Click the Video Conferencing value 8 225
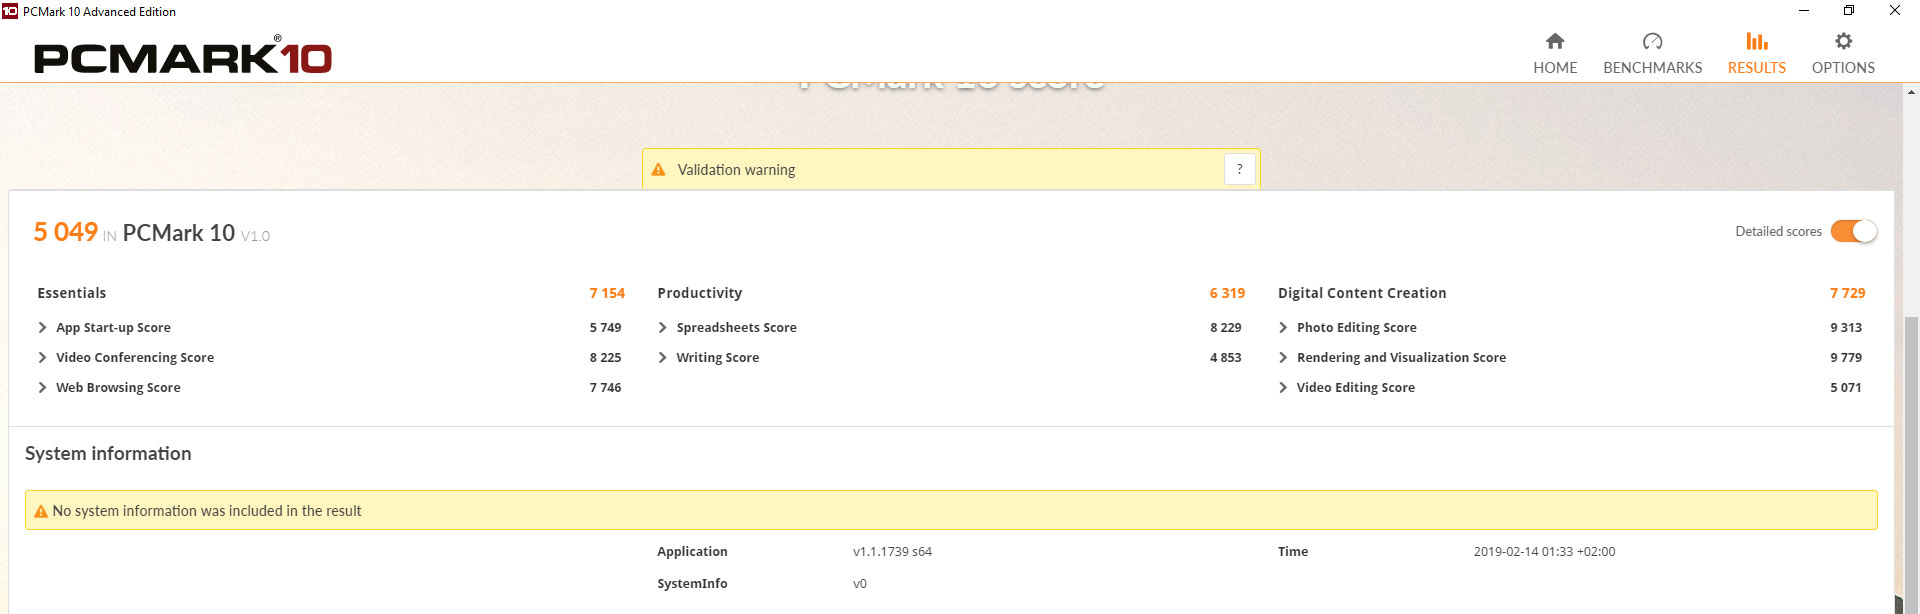Viewport: 1920px width, 614px height. (x=605, y=357)
